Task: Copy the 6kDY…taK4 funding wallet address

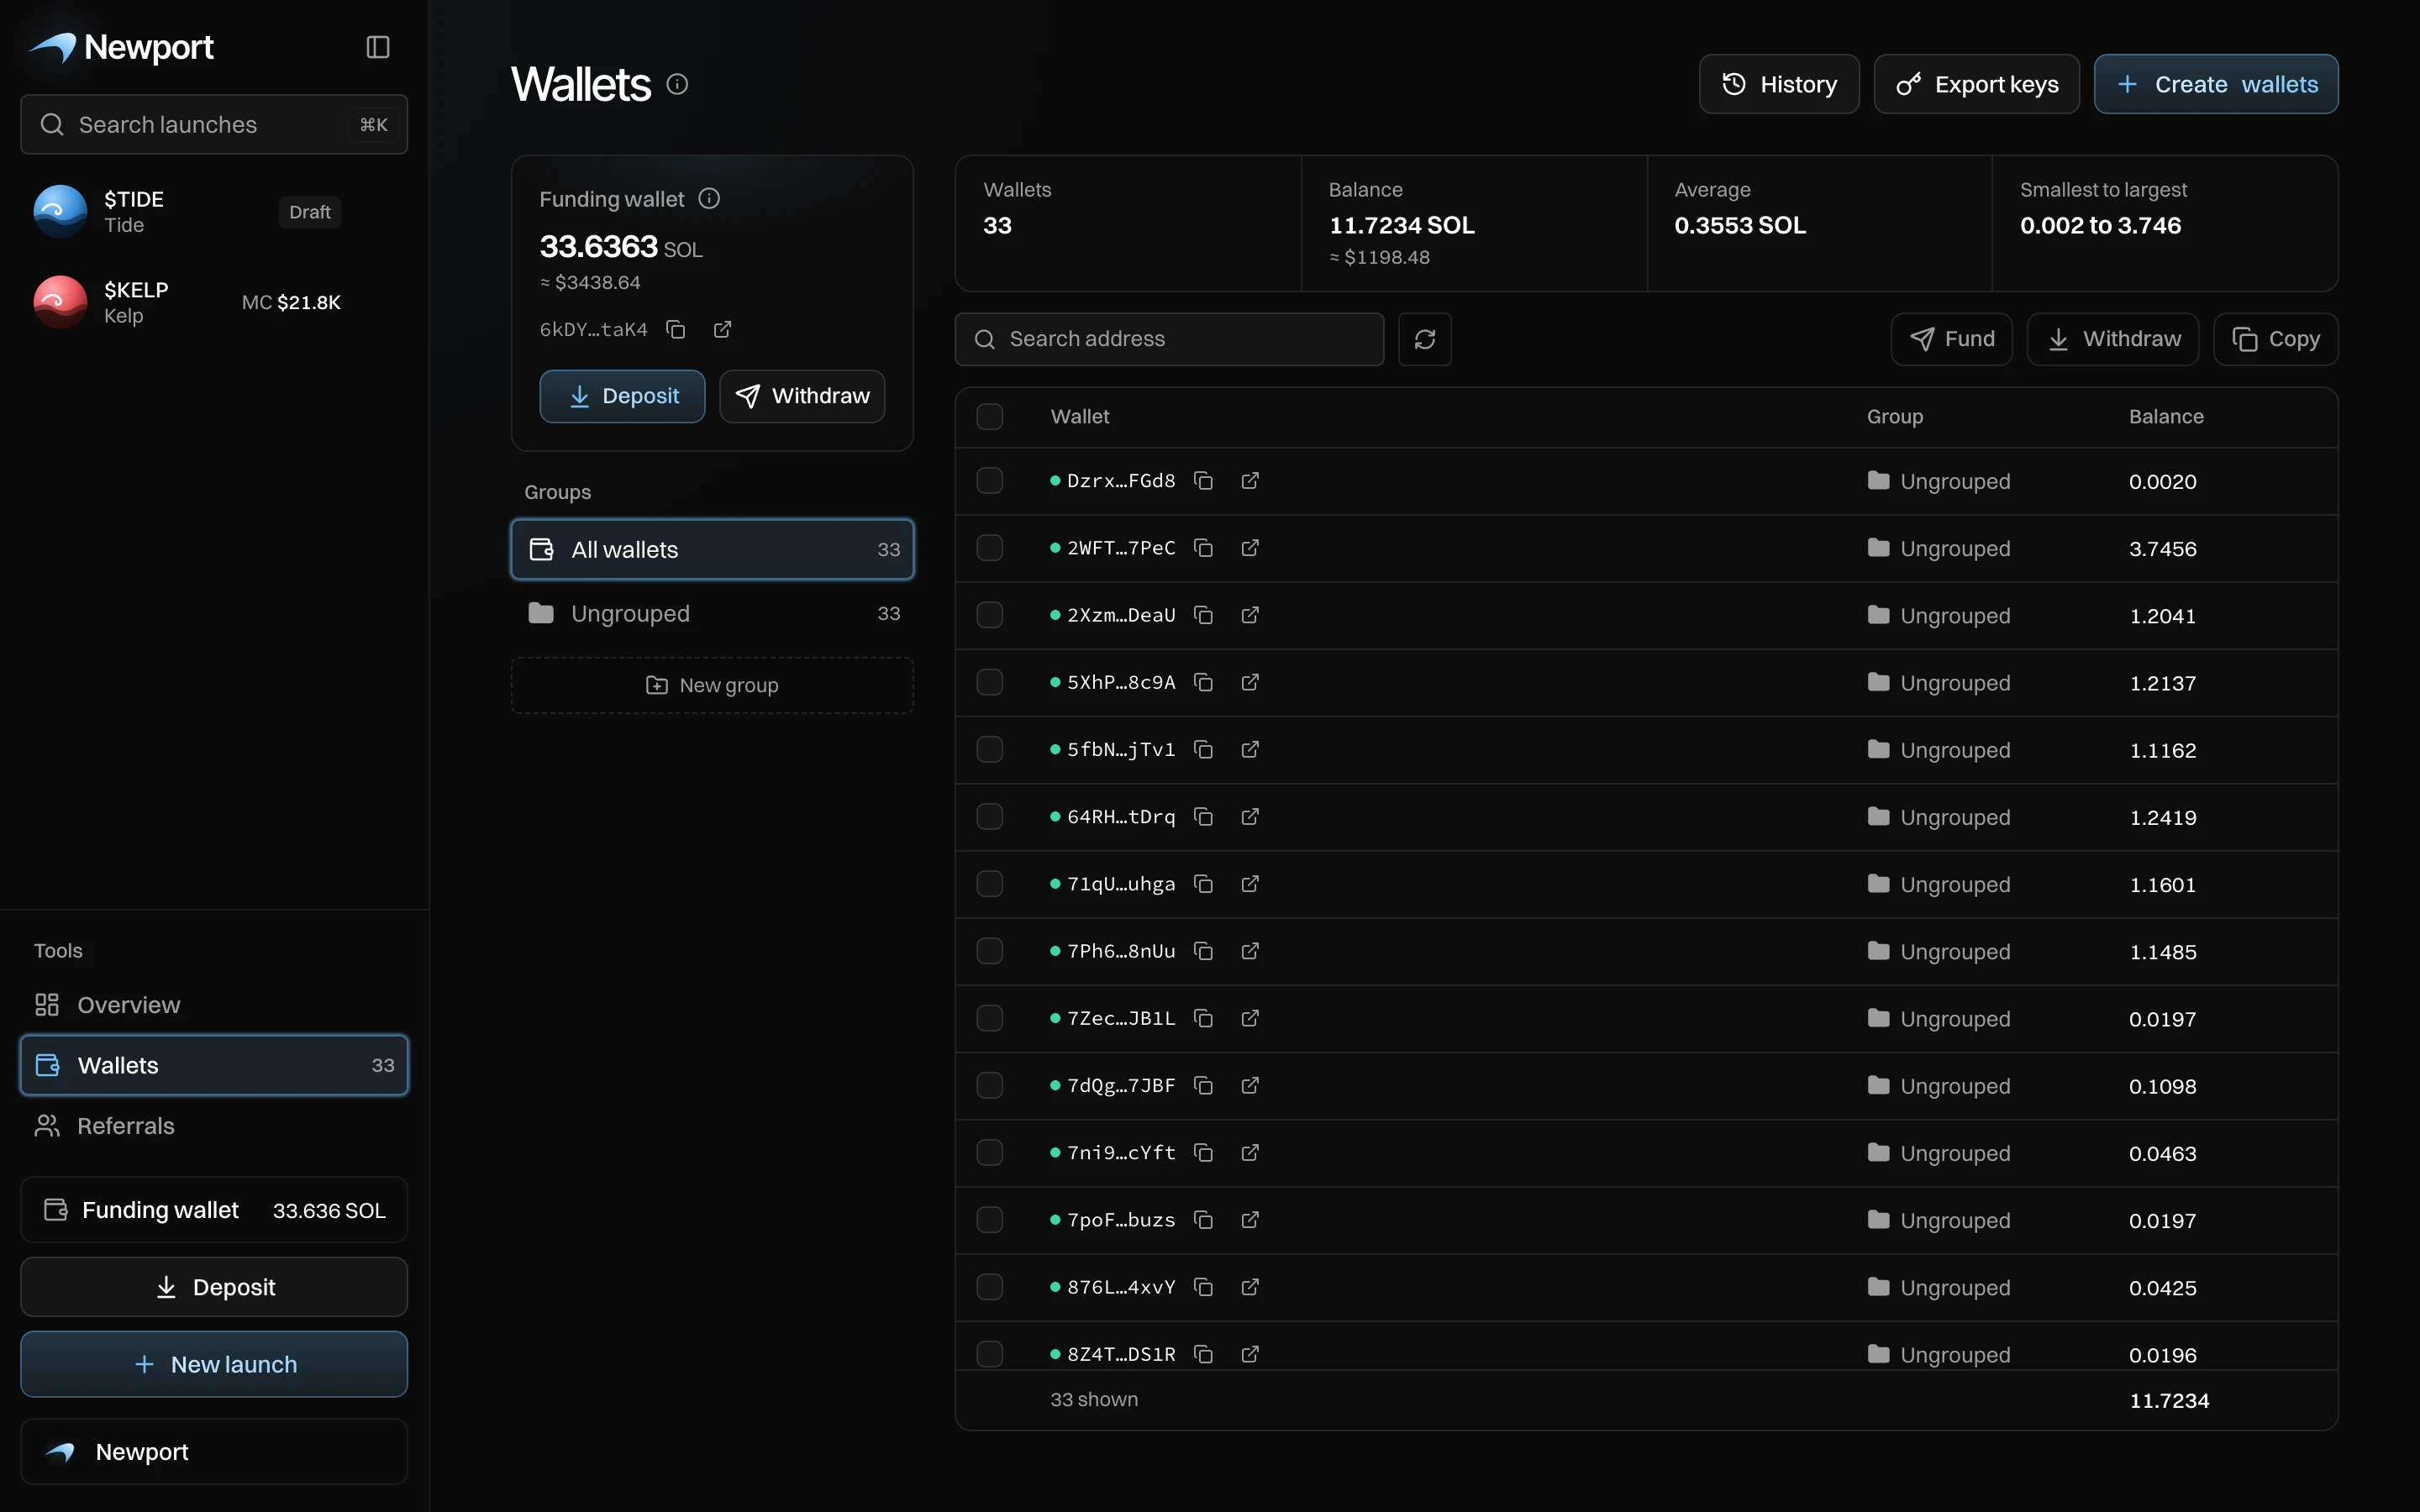Action: [676, 329]
